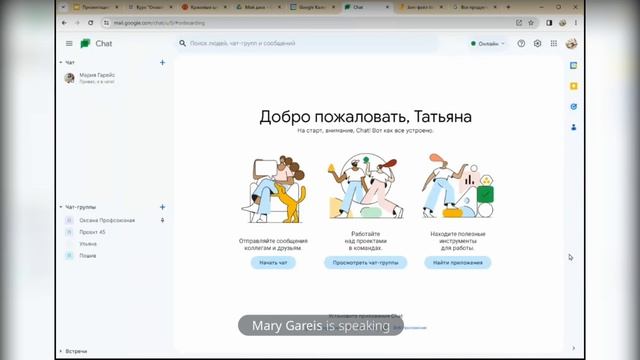Click the green Chat logo
This screenshot has width=640, height=360.
85,43
